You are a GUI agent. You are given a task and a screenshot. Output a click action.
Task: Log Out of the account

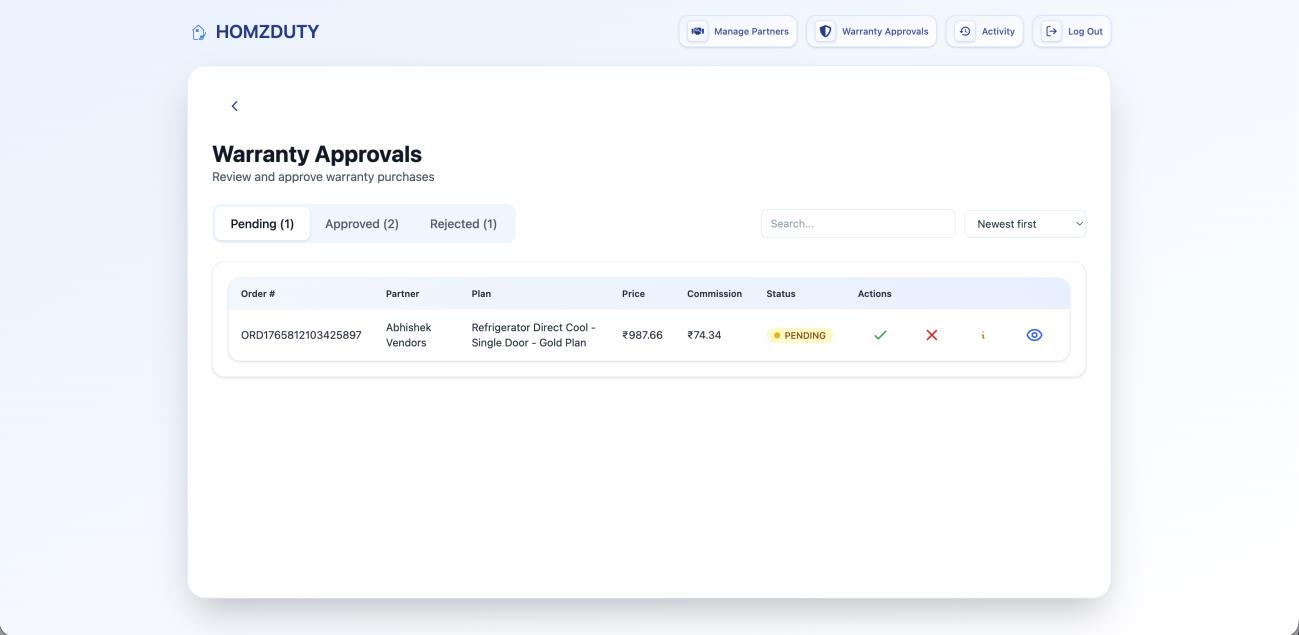coord(1072,31)
